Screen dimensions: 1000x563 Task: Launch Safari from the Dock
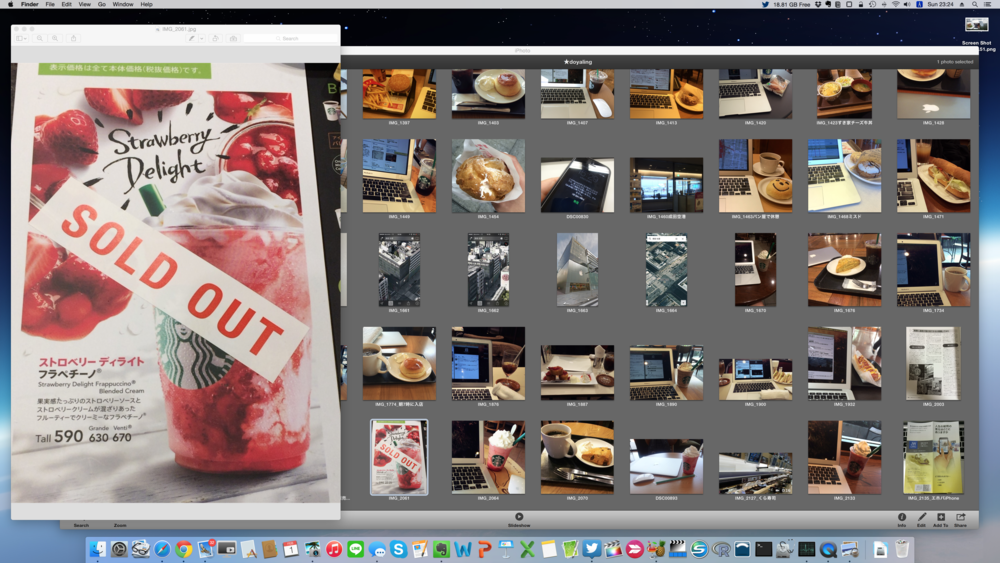pos(162,549)
